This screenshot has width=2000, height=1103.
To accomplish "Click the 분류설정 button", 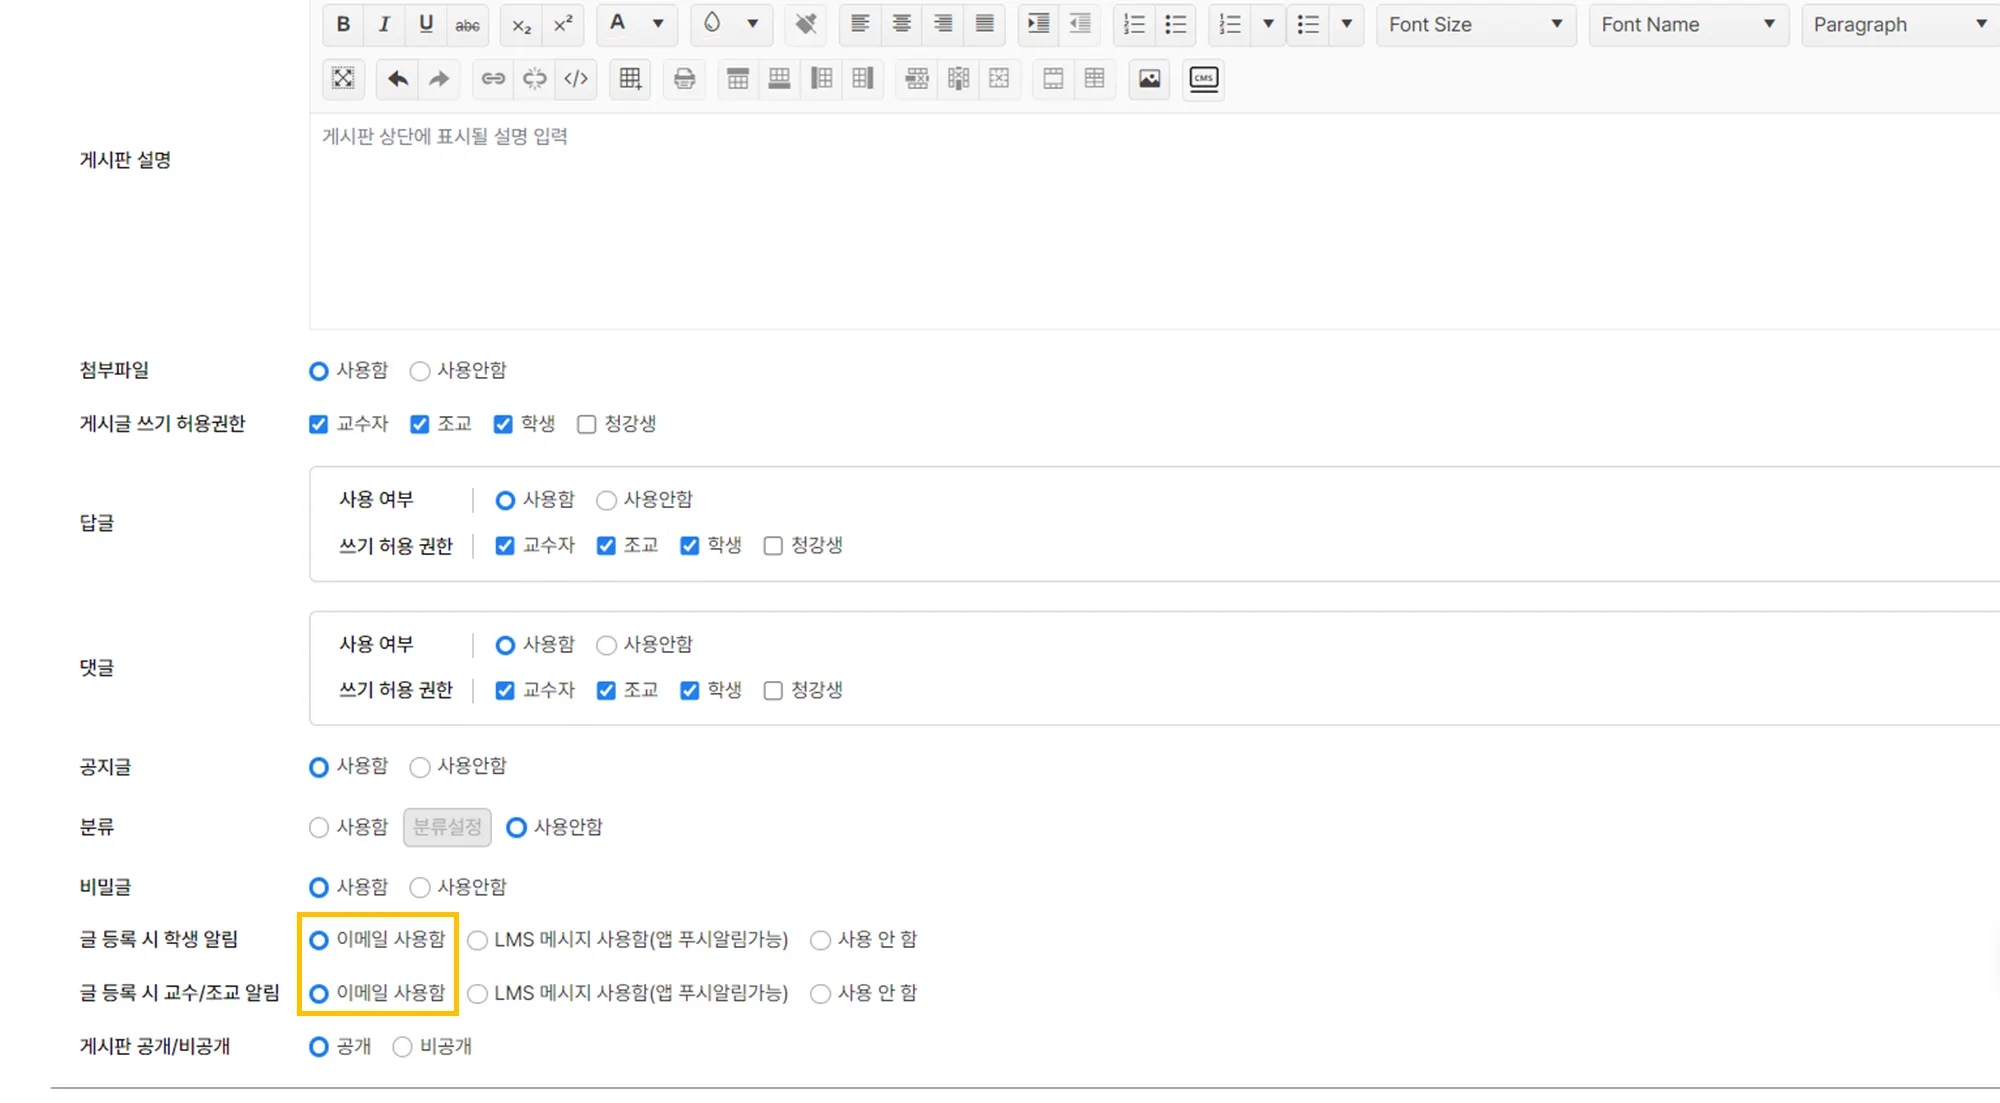I will tap(447, 827).
